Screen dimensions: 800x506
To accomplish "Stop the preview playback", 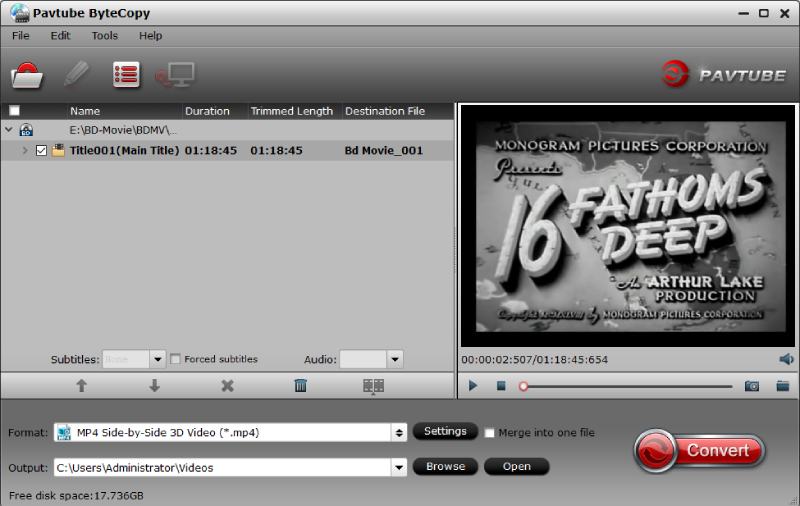I will (x=501, y=386).
